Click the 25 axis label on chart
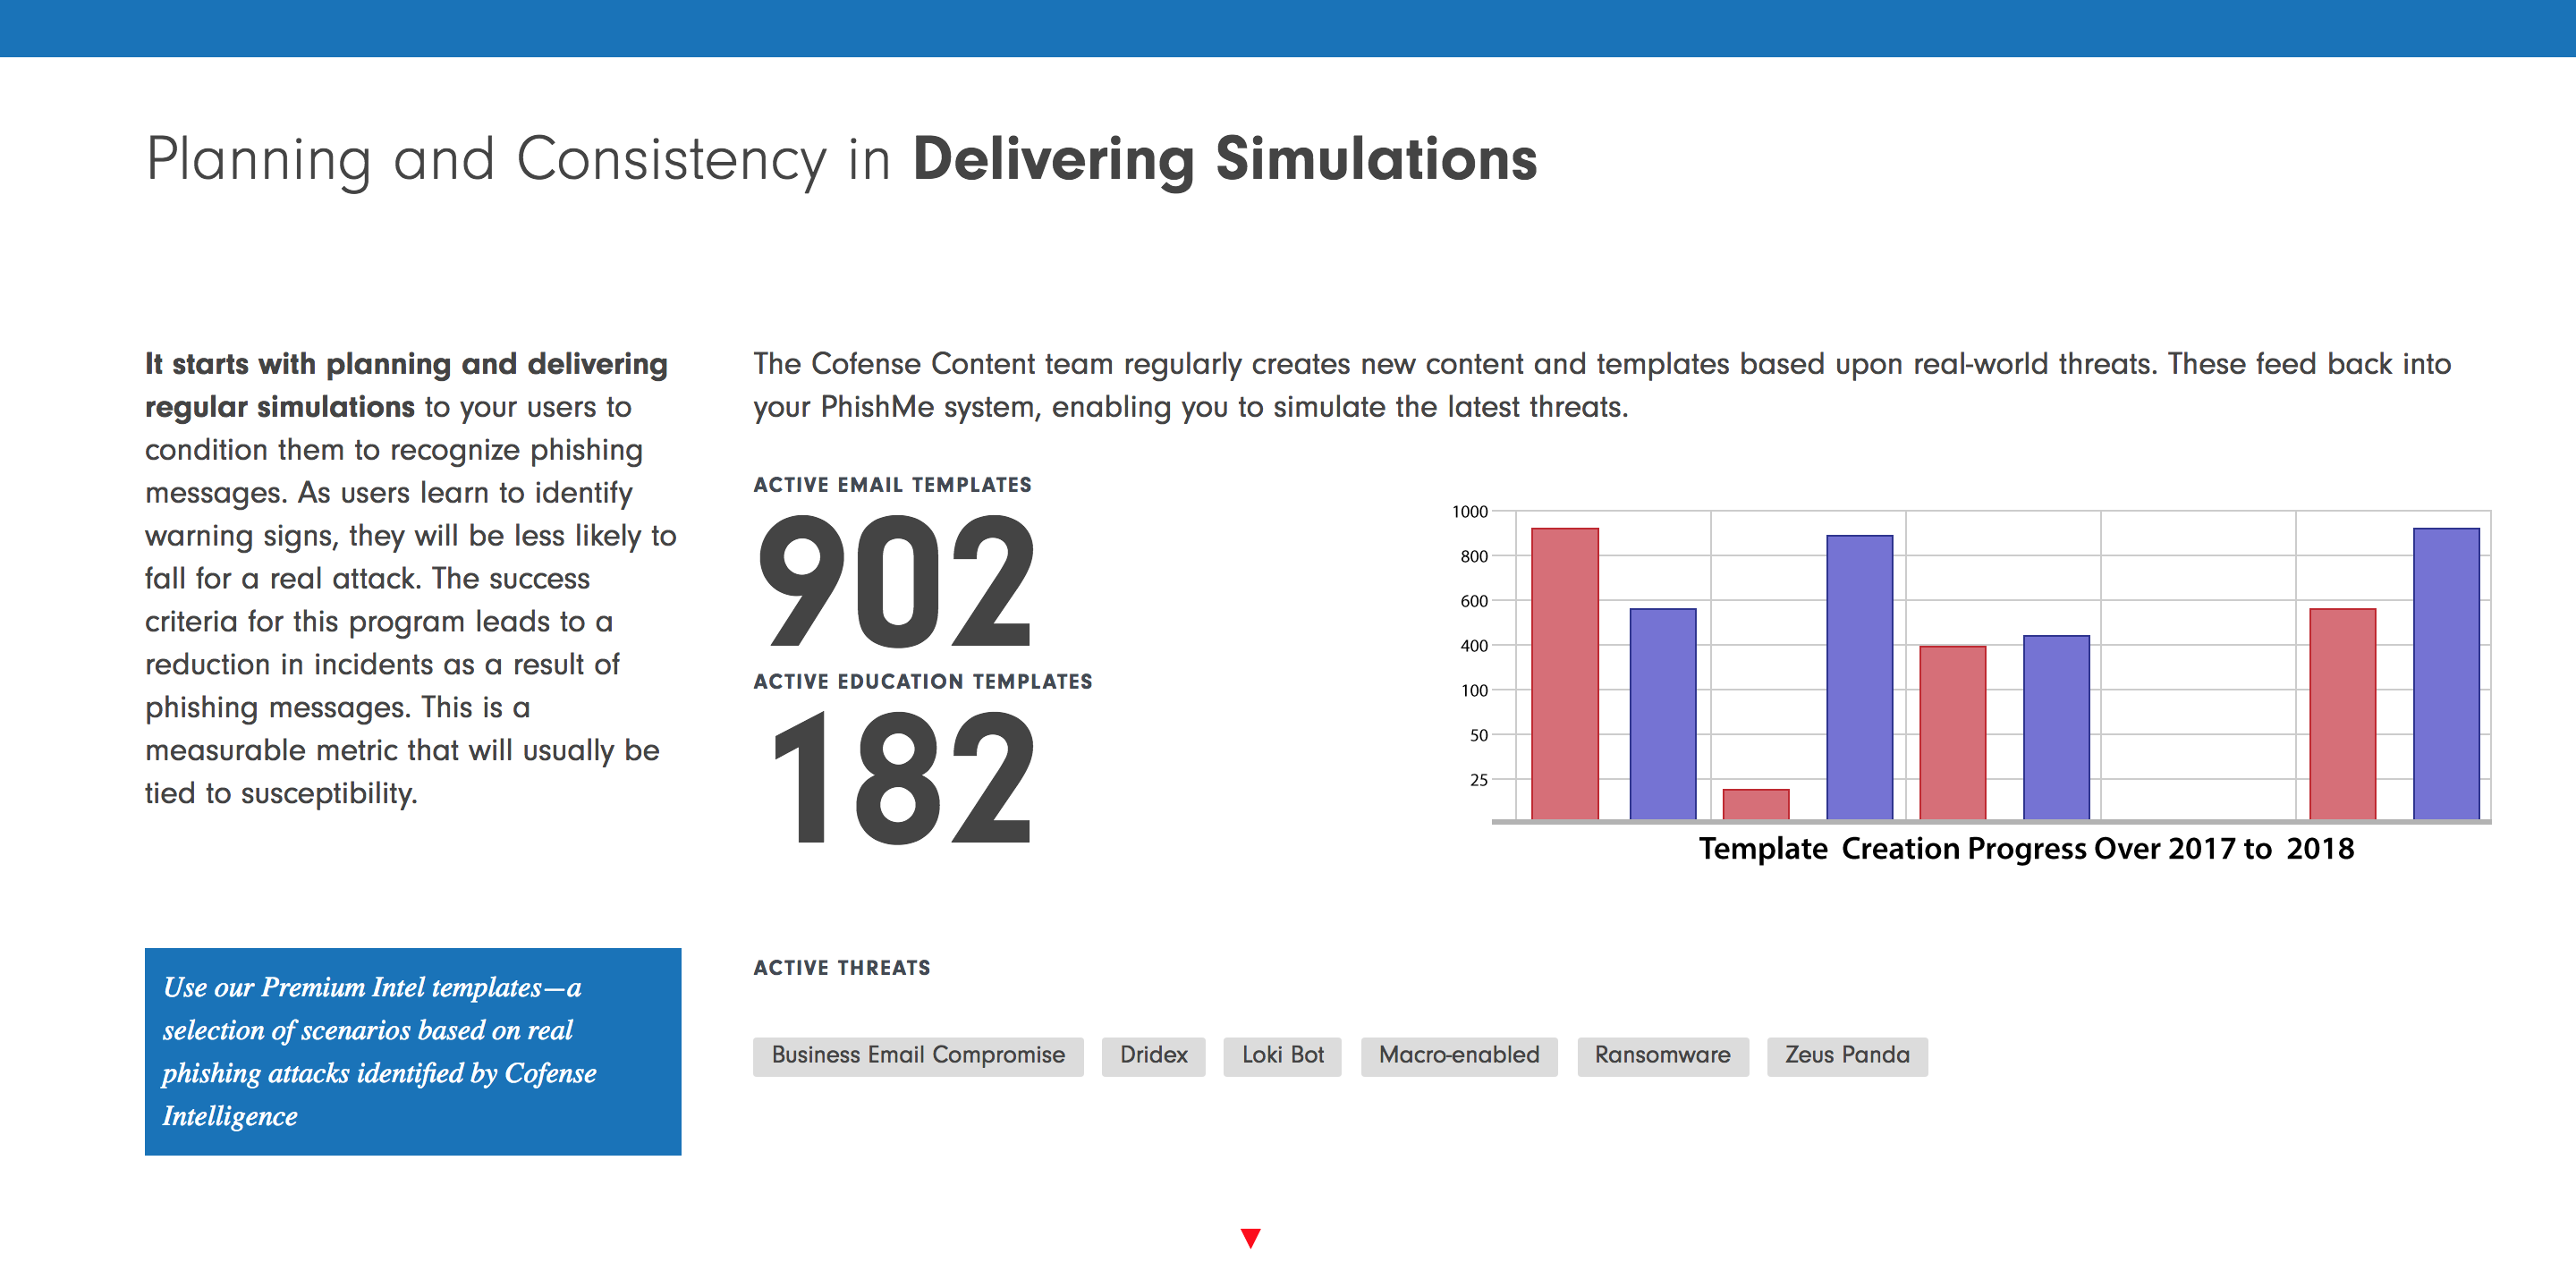 coord(1478,780)
